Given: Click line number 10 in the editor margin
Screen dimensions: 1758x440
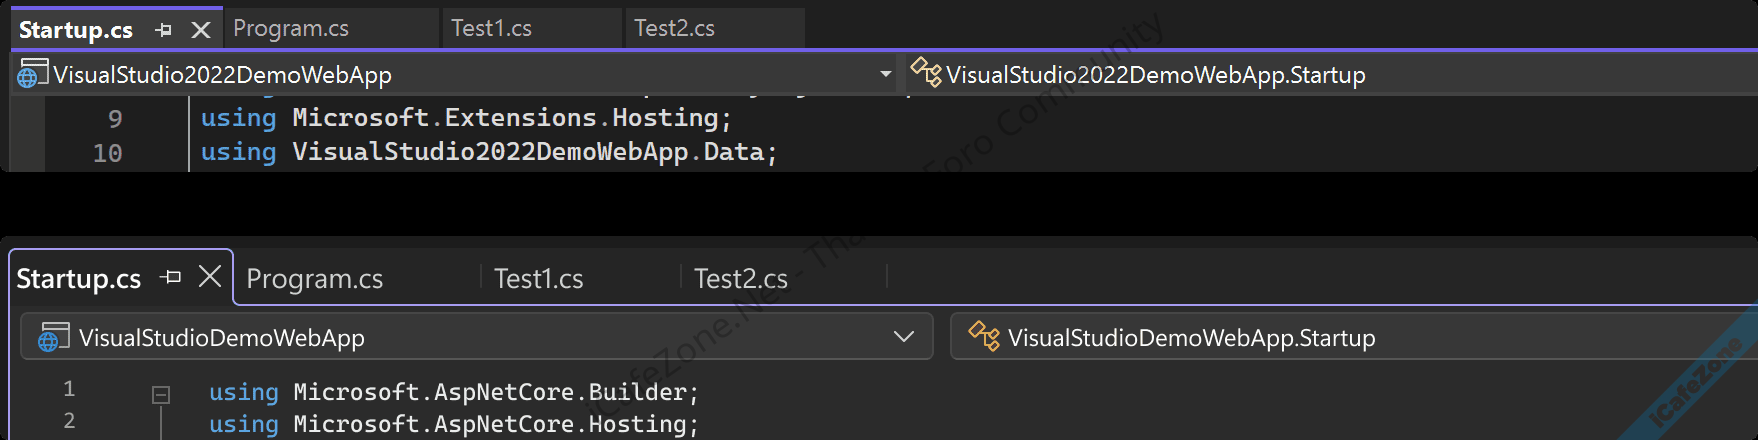Looking at the screenshot, I should point(107,153).
